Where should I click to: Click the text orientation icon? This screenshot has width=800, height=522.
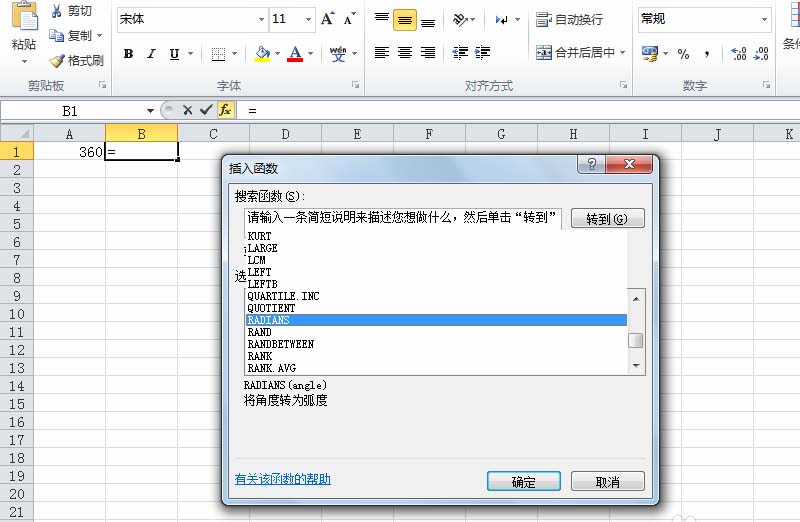pos(460,19)
